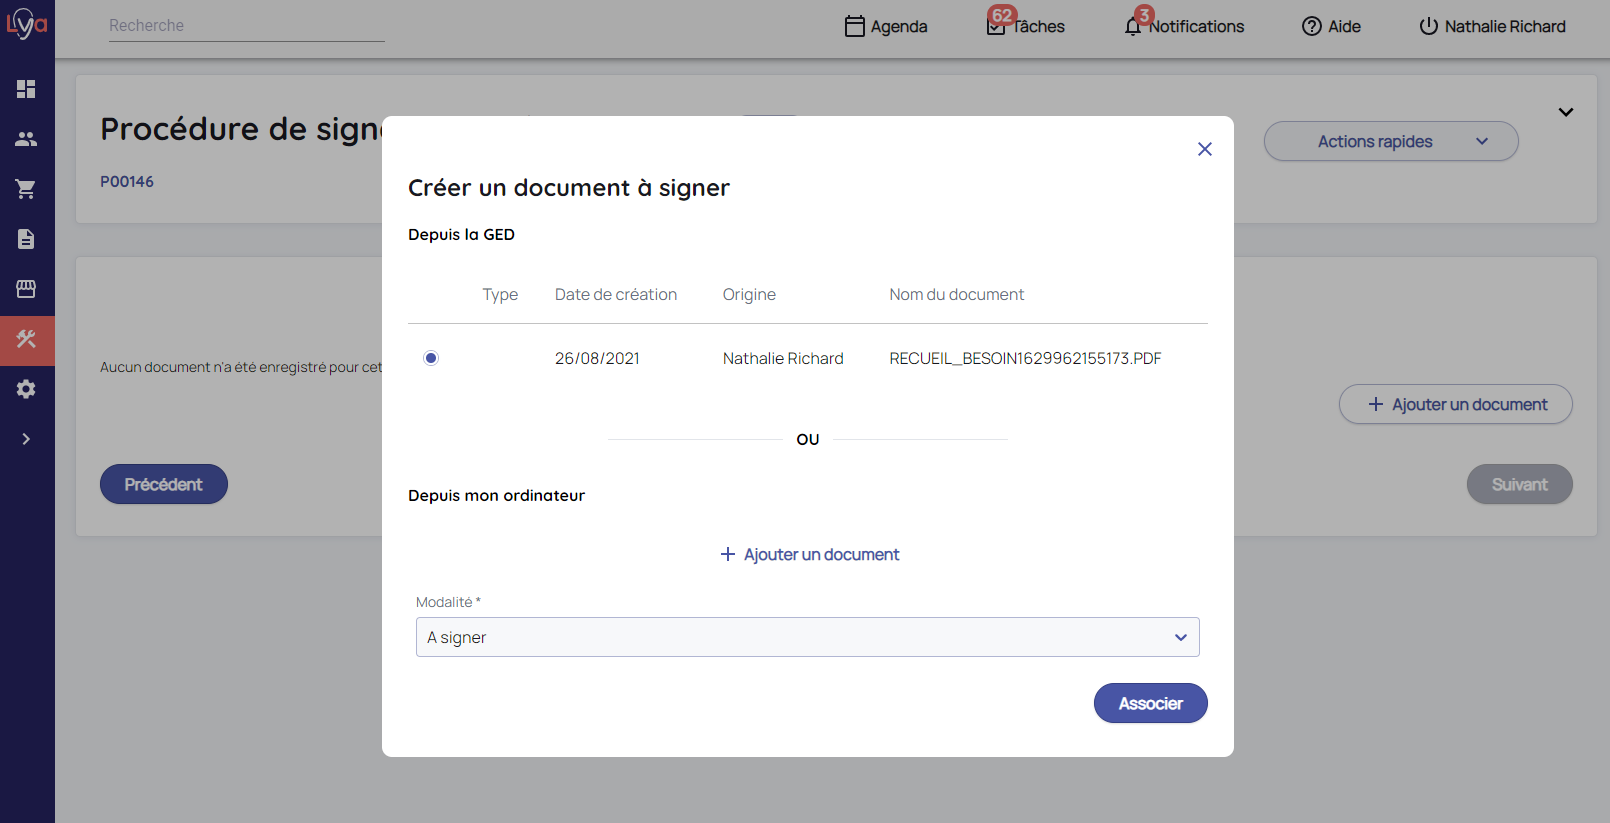Click the shopping cart sidebar icon
The image size is (1610, 823).
(26, 189)
